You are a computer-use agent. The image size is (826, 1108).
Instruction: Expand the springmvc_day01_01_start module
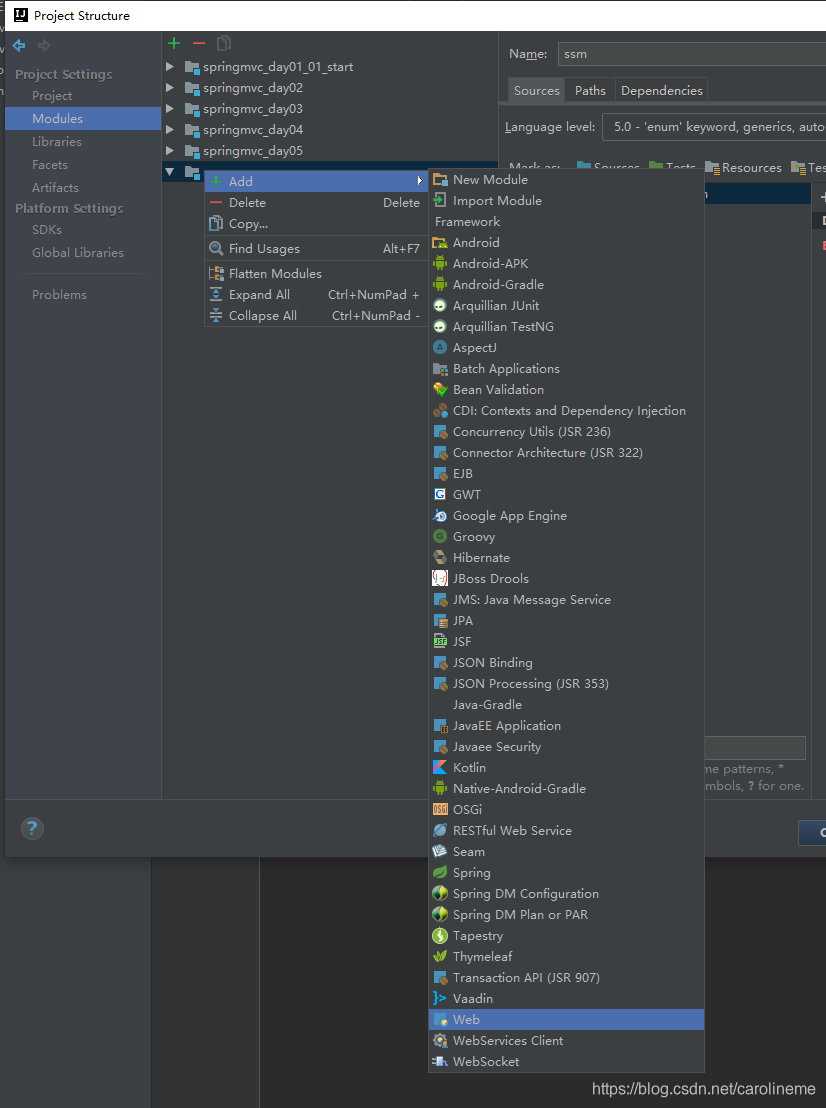tap(170, 66)
